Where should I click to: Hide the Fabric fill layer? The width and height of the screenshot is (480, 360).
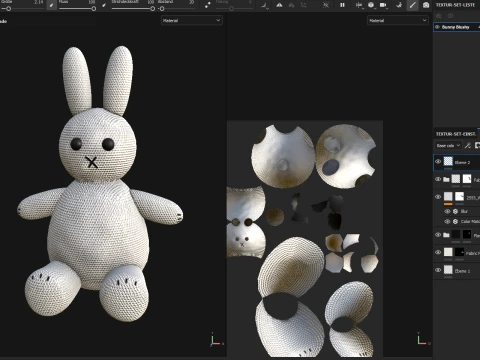(438, 252)
